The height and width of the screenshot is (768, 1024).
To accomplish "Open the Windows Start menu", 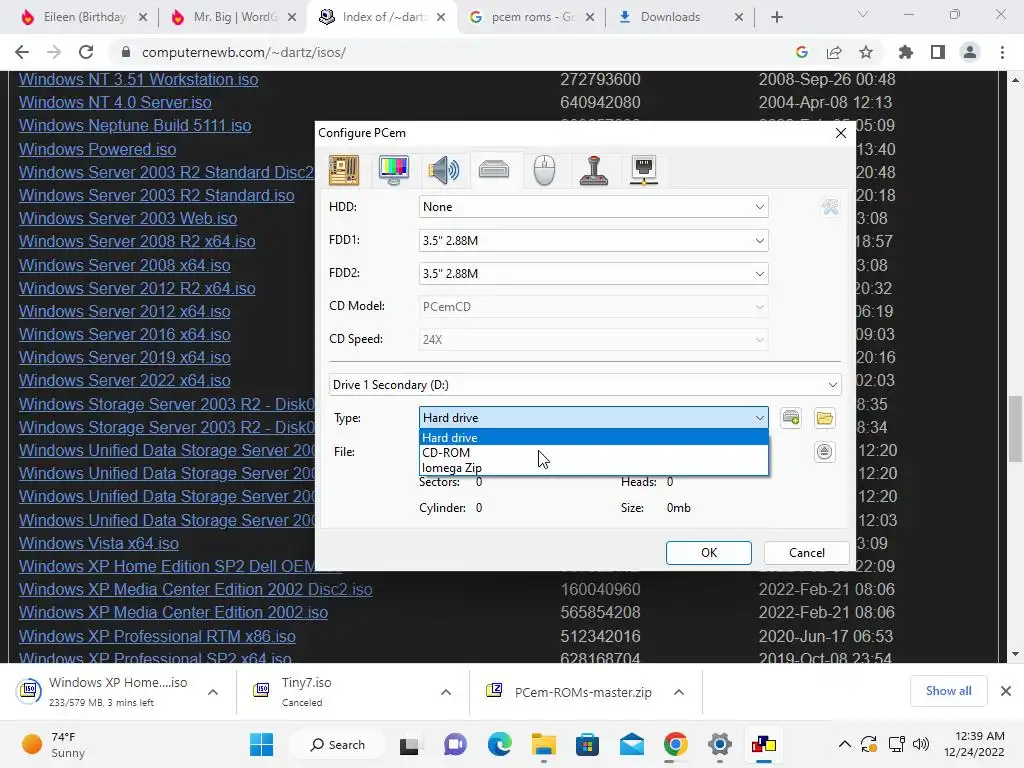I will point(261,744).
